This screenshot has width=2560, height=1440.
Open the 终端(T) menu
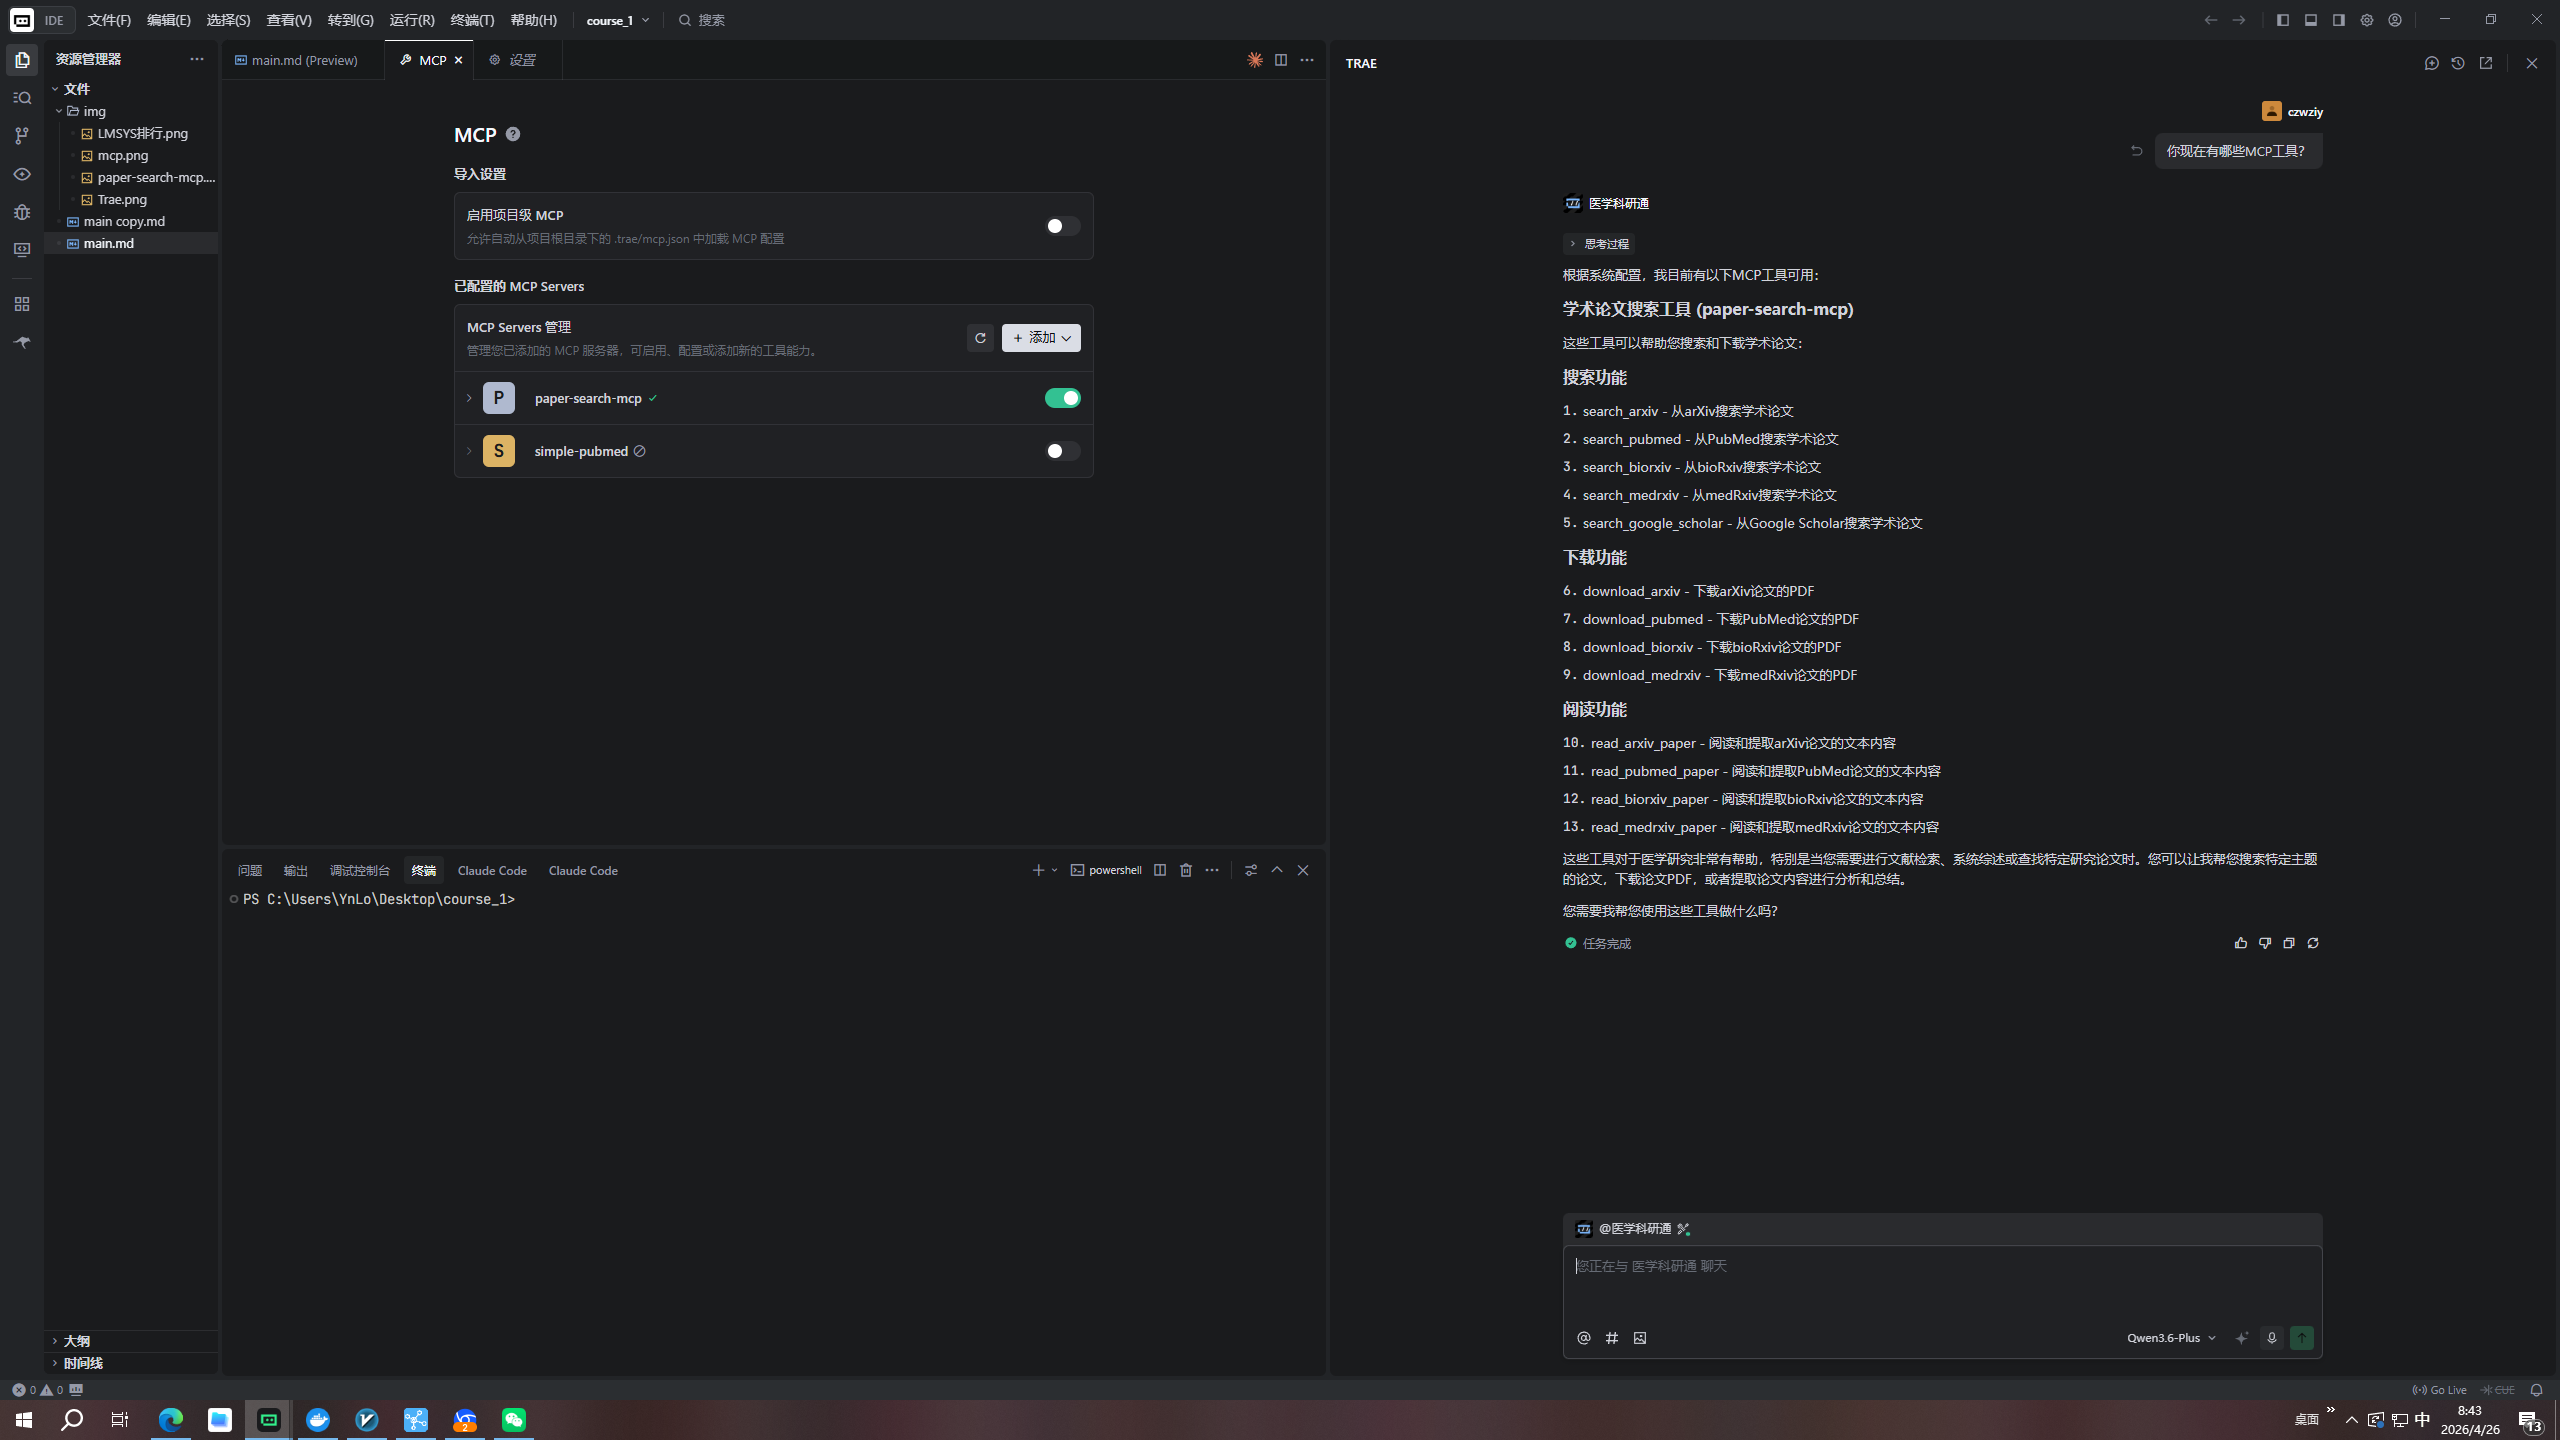pyautogui.click(x=473, y=20)
